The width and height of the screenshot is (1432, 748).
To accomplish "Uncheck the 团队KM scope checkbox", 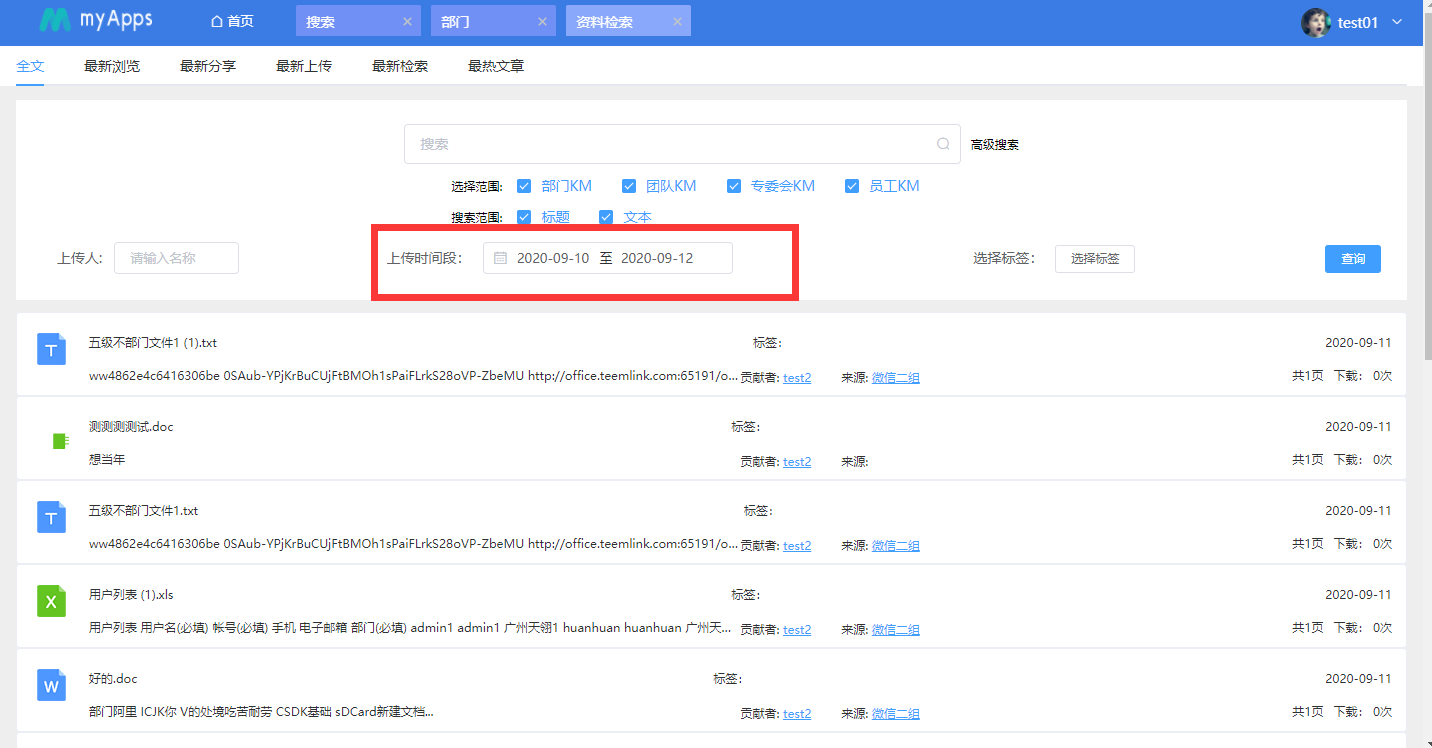I will tap(629, 185).
